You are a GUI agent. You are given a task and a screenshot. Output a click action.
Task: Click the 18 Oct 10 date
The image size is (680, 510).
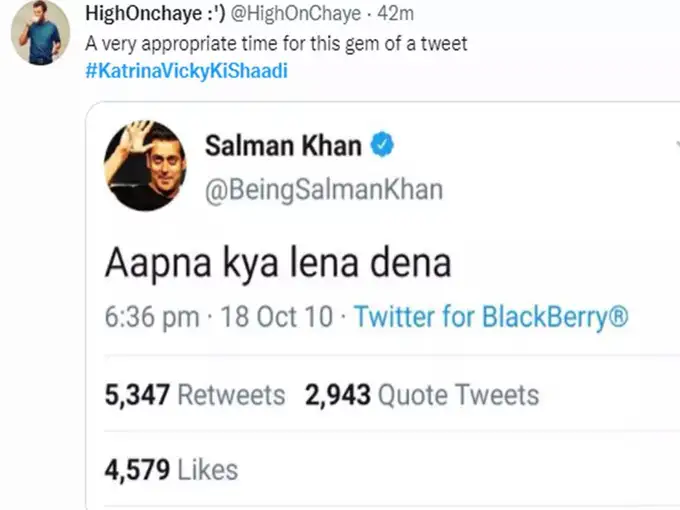point(277,317)
